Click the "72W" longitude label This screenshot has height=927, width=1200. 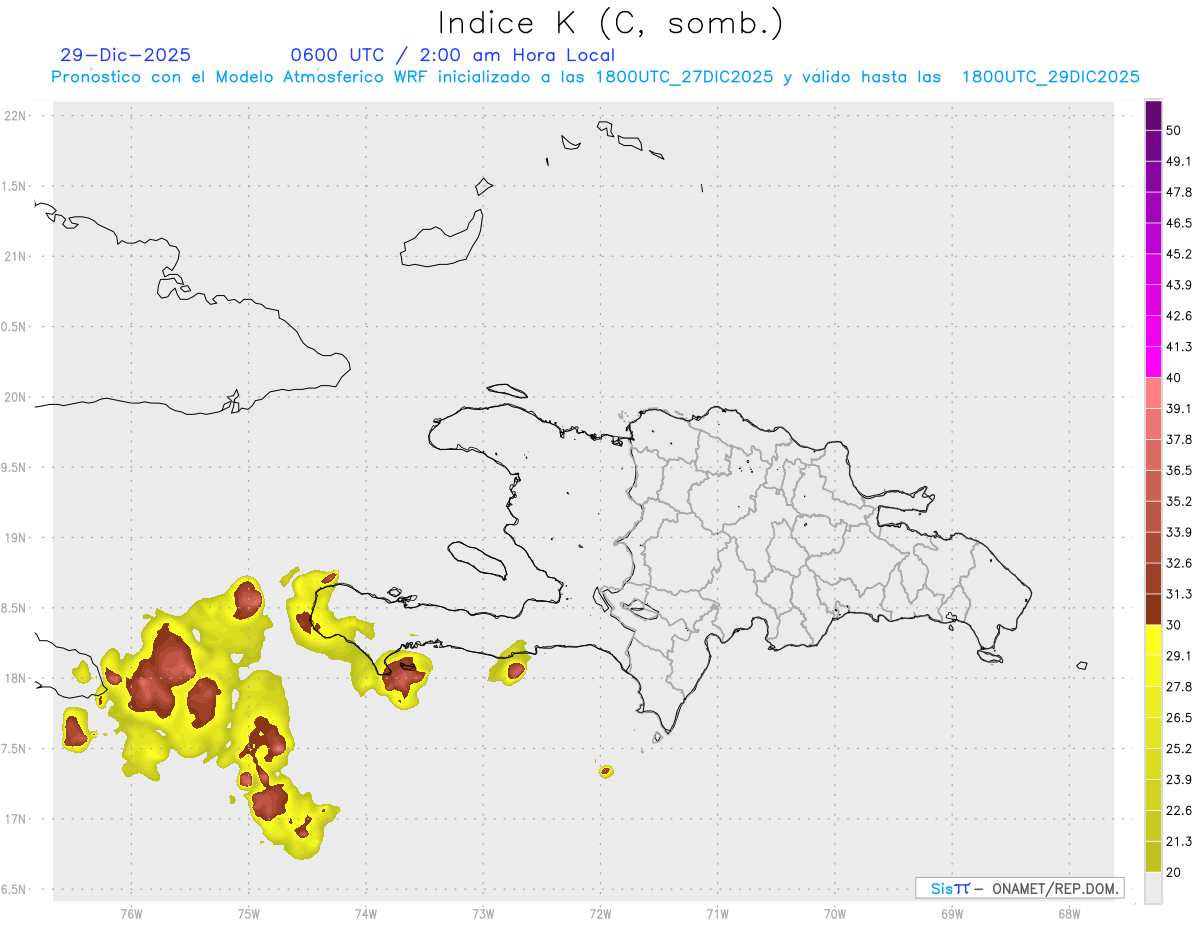pyautogui.click(x=600, y=914)
